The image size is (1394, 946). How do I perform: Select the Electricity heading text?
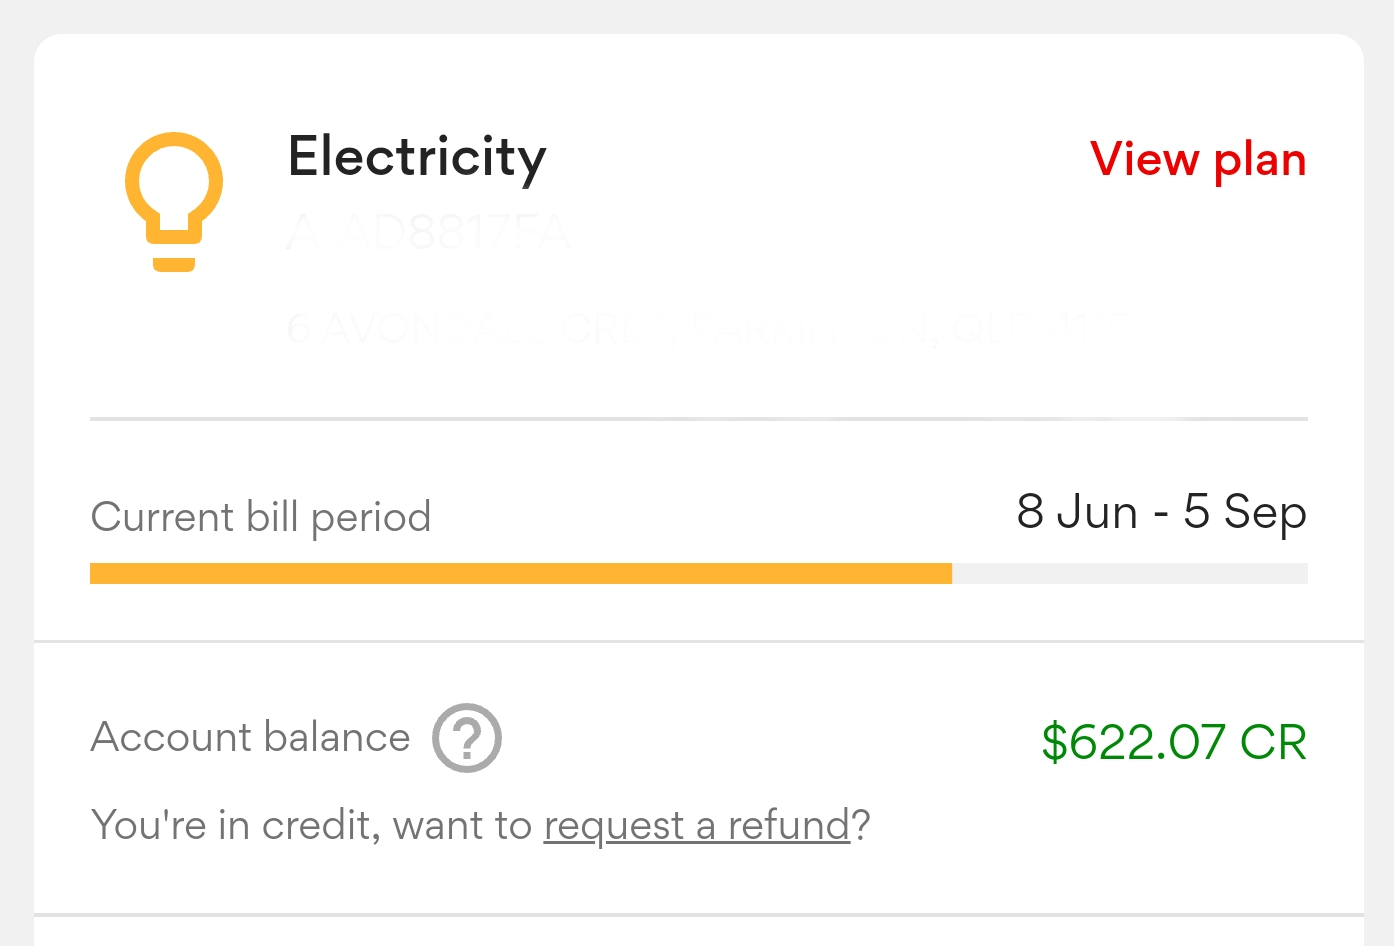[x=417, y=157]
